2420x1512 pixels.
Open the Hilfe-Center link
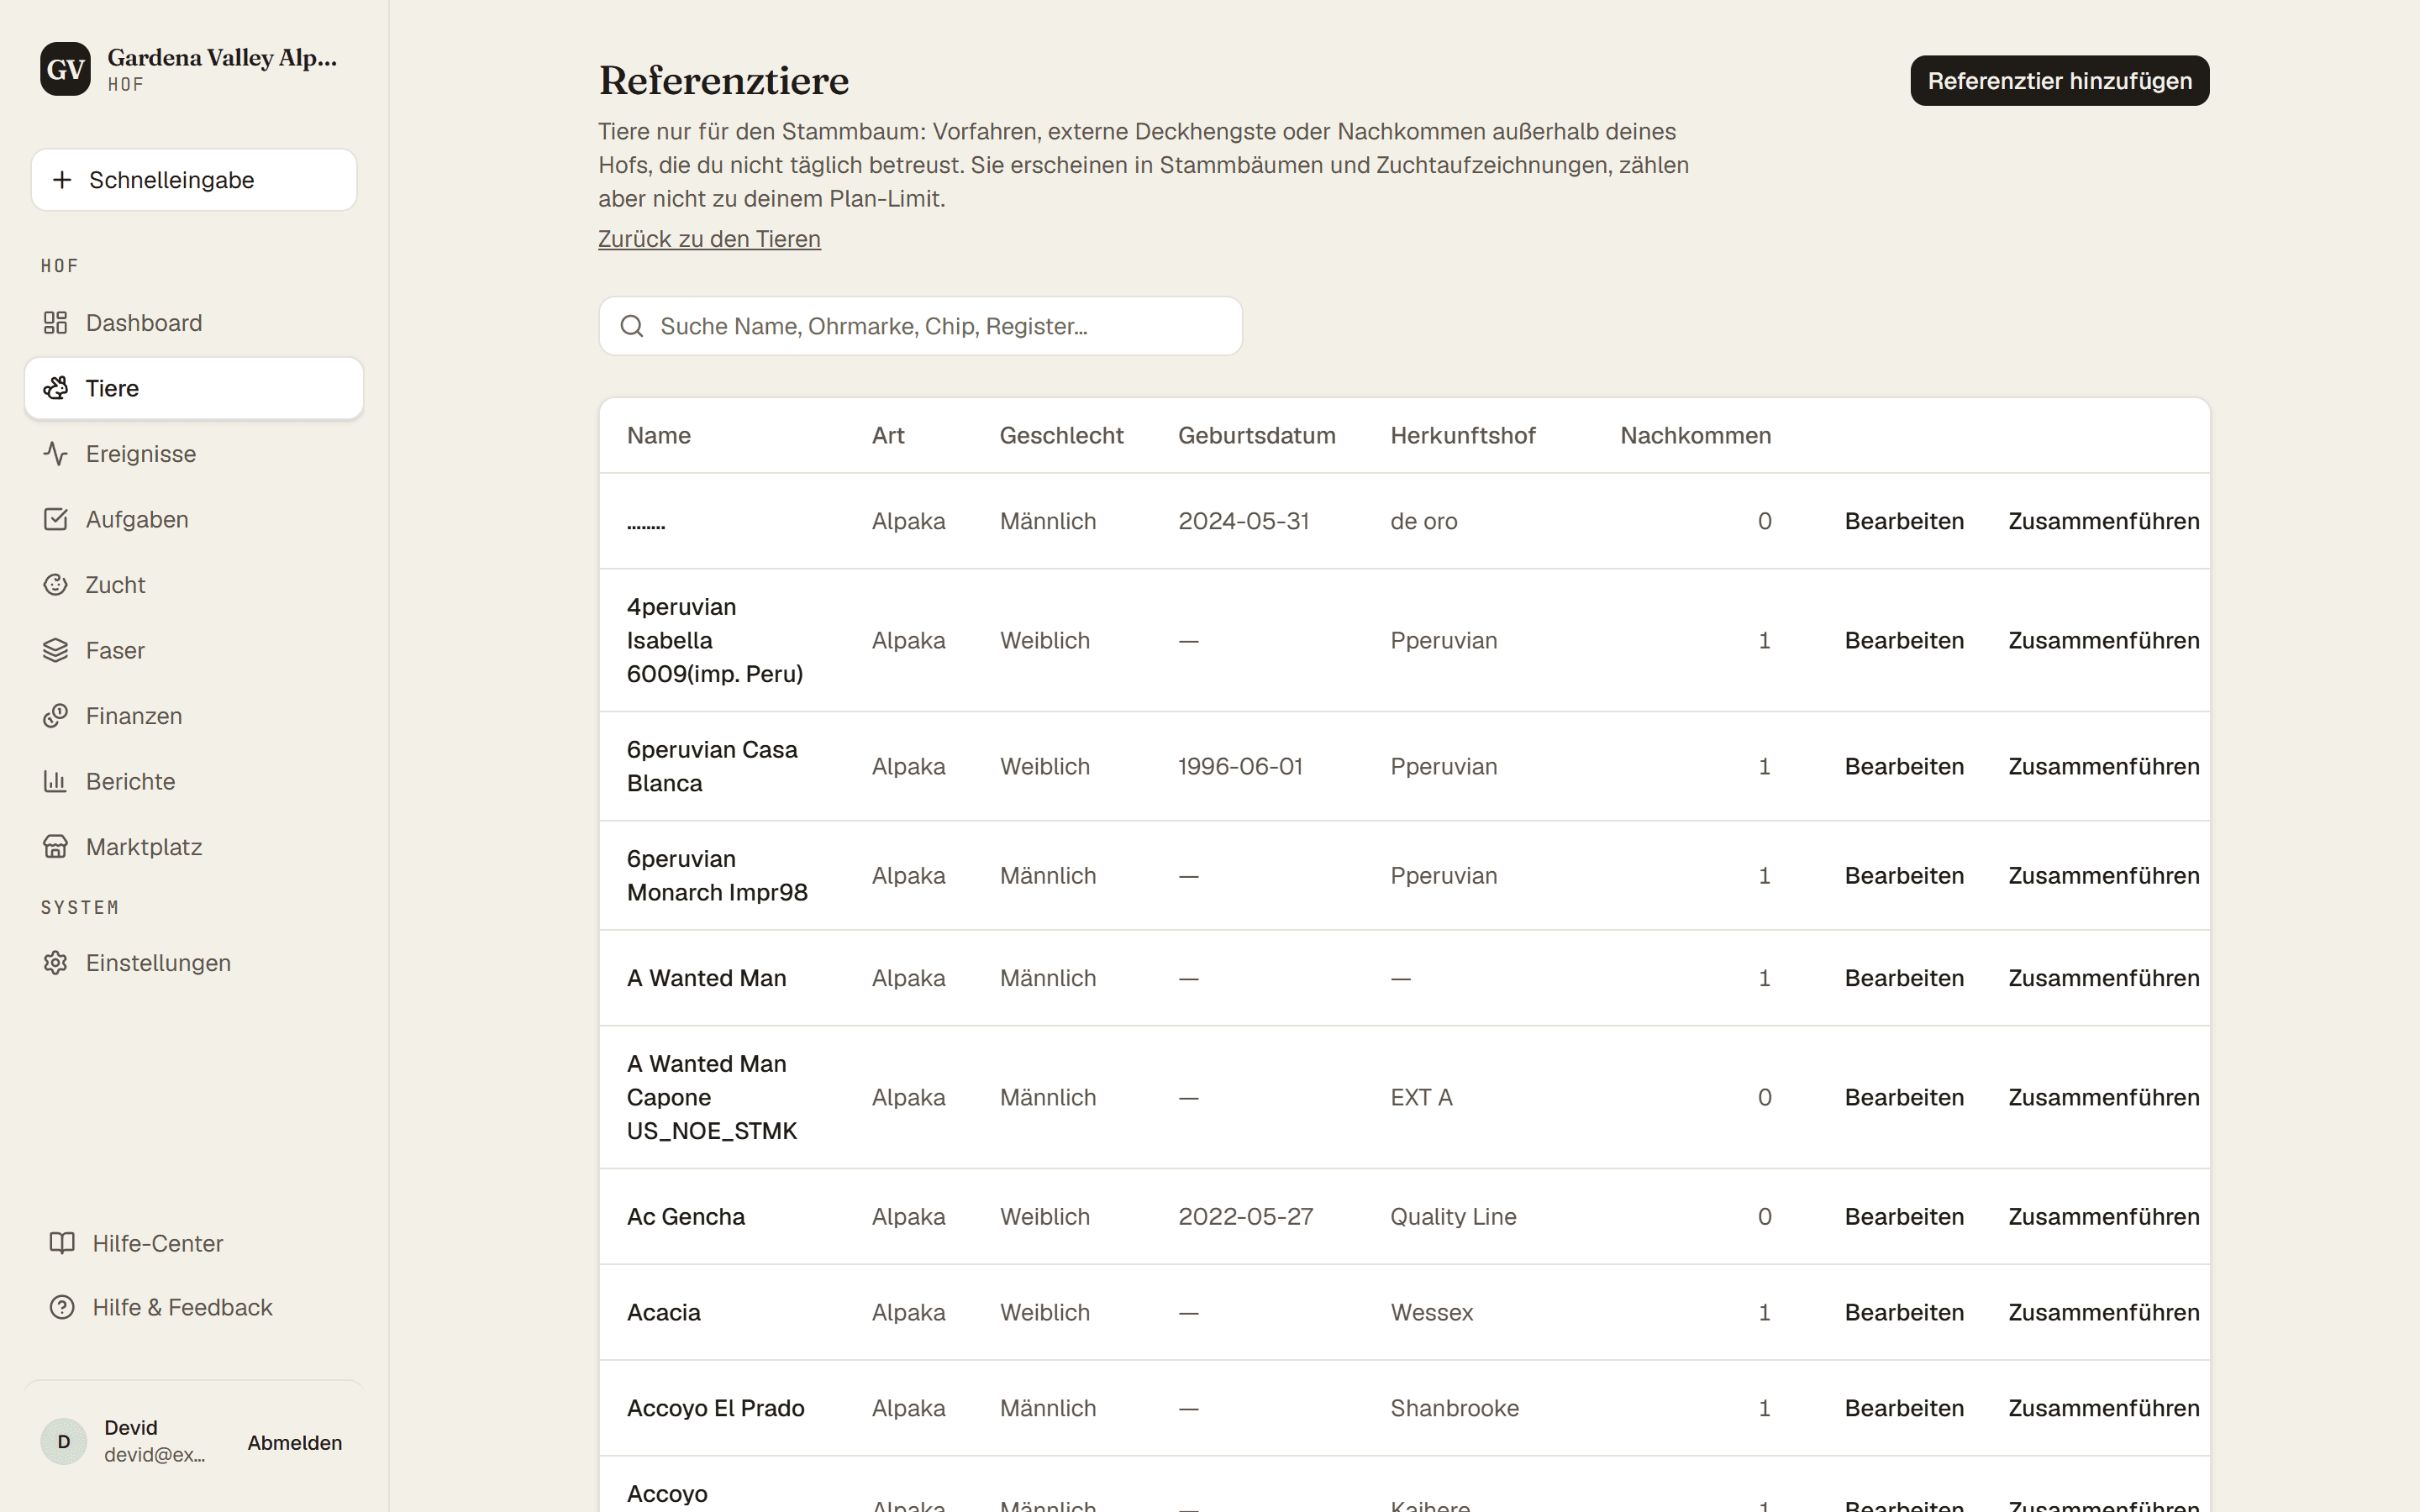[x=194, y=1243]
